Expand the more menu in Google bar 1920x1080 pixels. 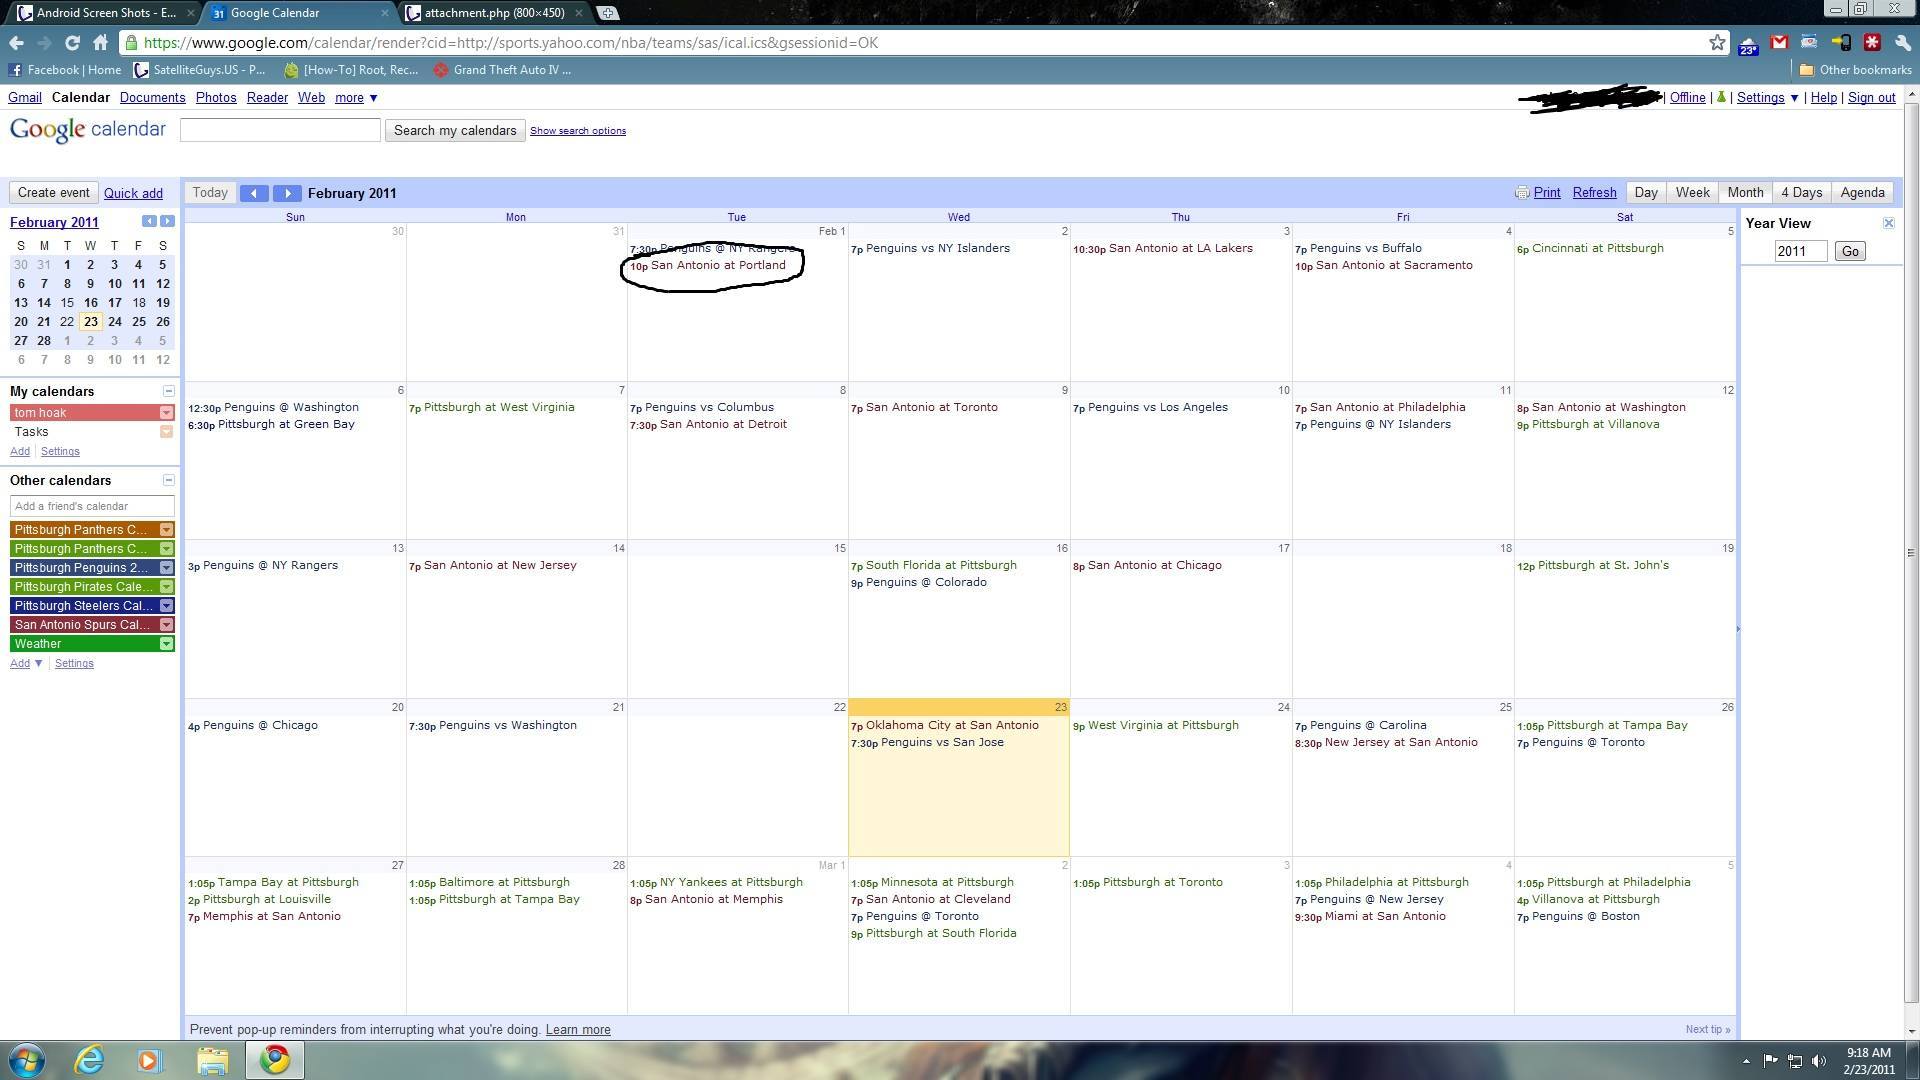(x=356, y=98)
